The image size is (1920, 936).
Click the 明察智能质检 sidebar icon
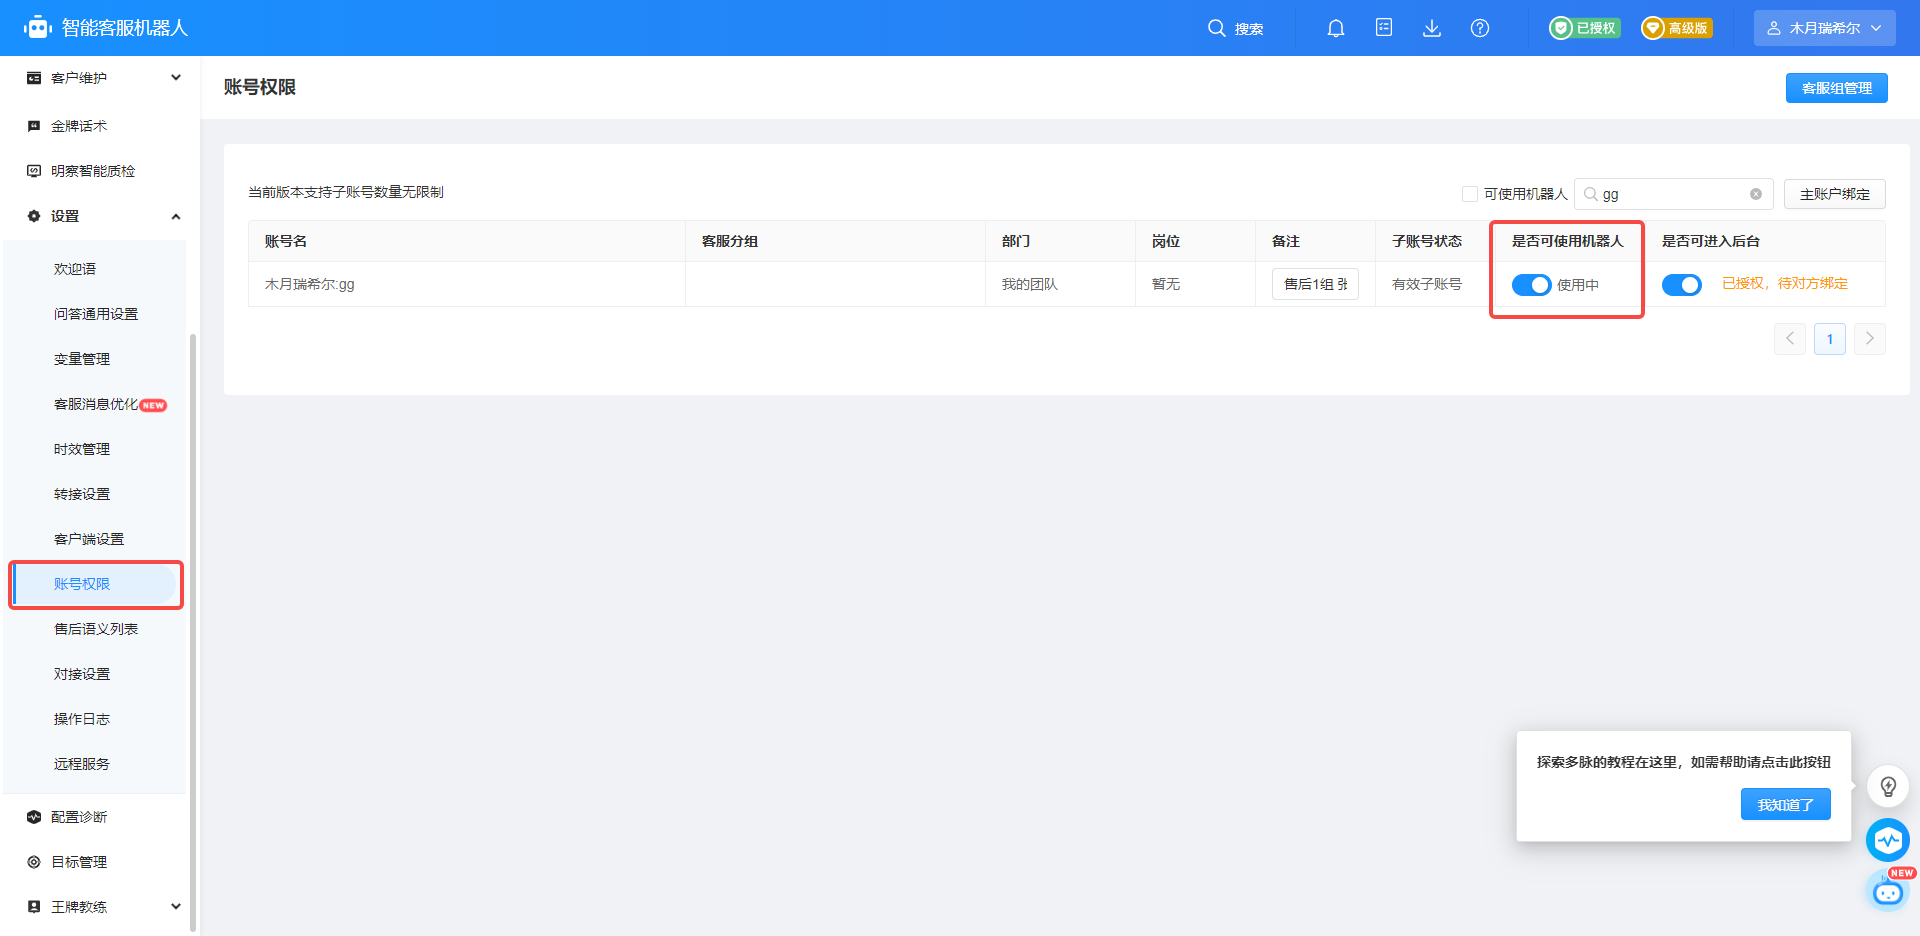coord(34,171)
